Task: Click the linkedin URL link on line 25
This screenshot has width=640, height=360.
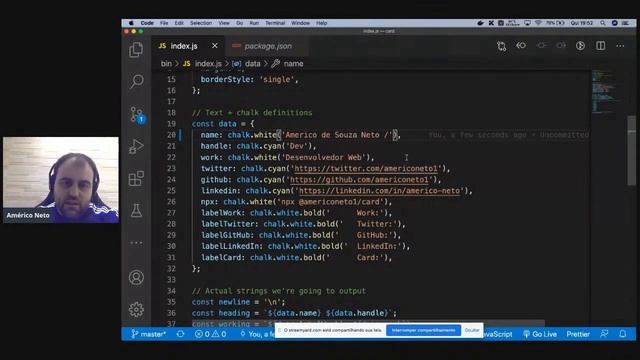Action: pyautogui.click(x=380, y=191)
